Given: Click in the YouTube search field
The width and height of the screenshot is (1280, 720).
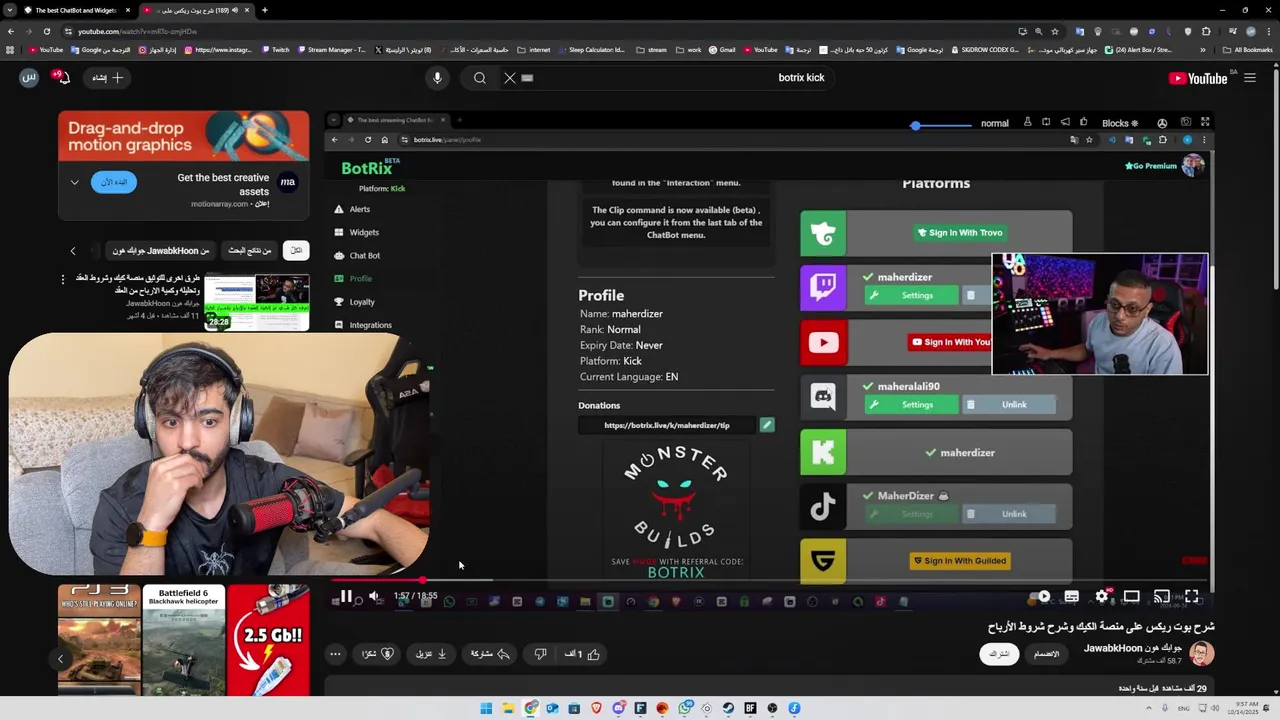Looking at the screenshot, I should [x=680, y=78].
